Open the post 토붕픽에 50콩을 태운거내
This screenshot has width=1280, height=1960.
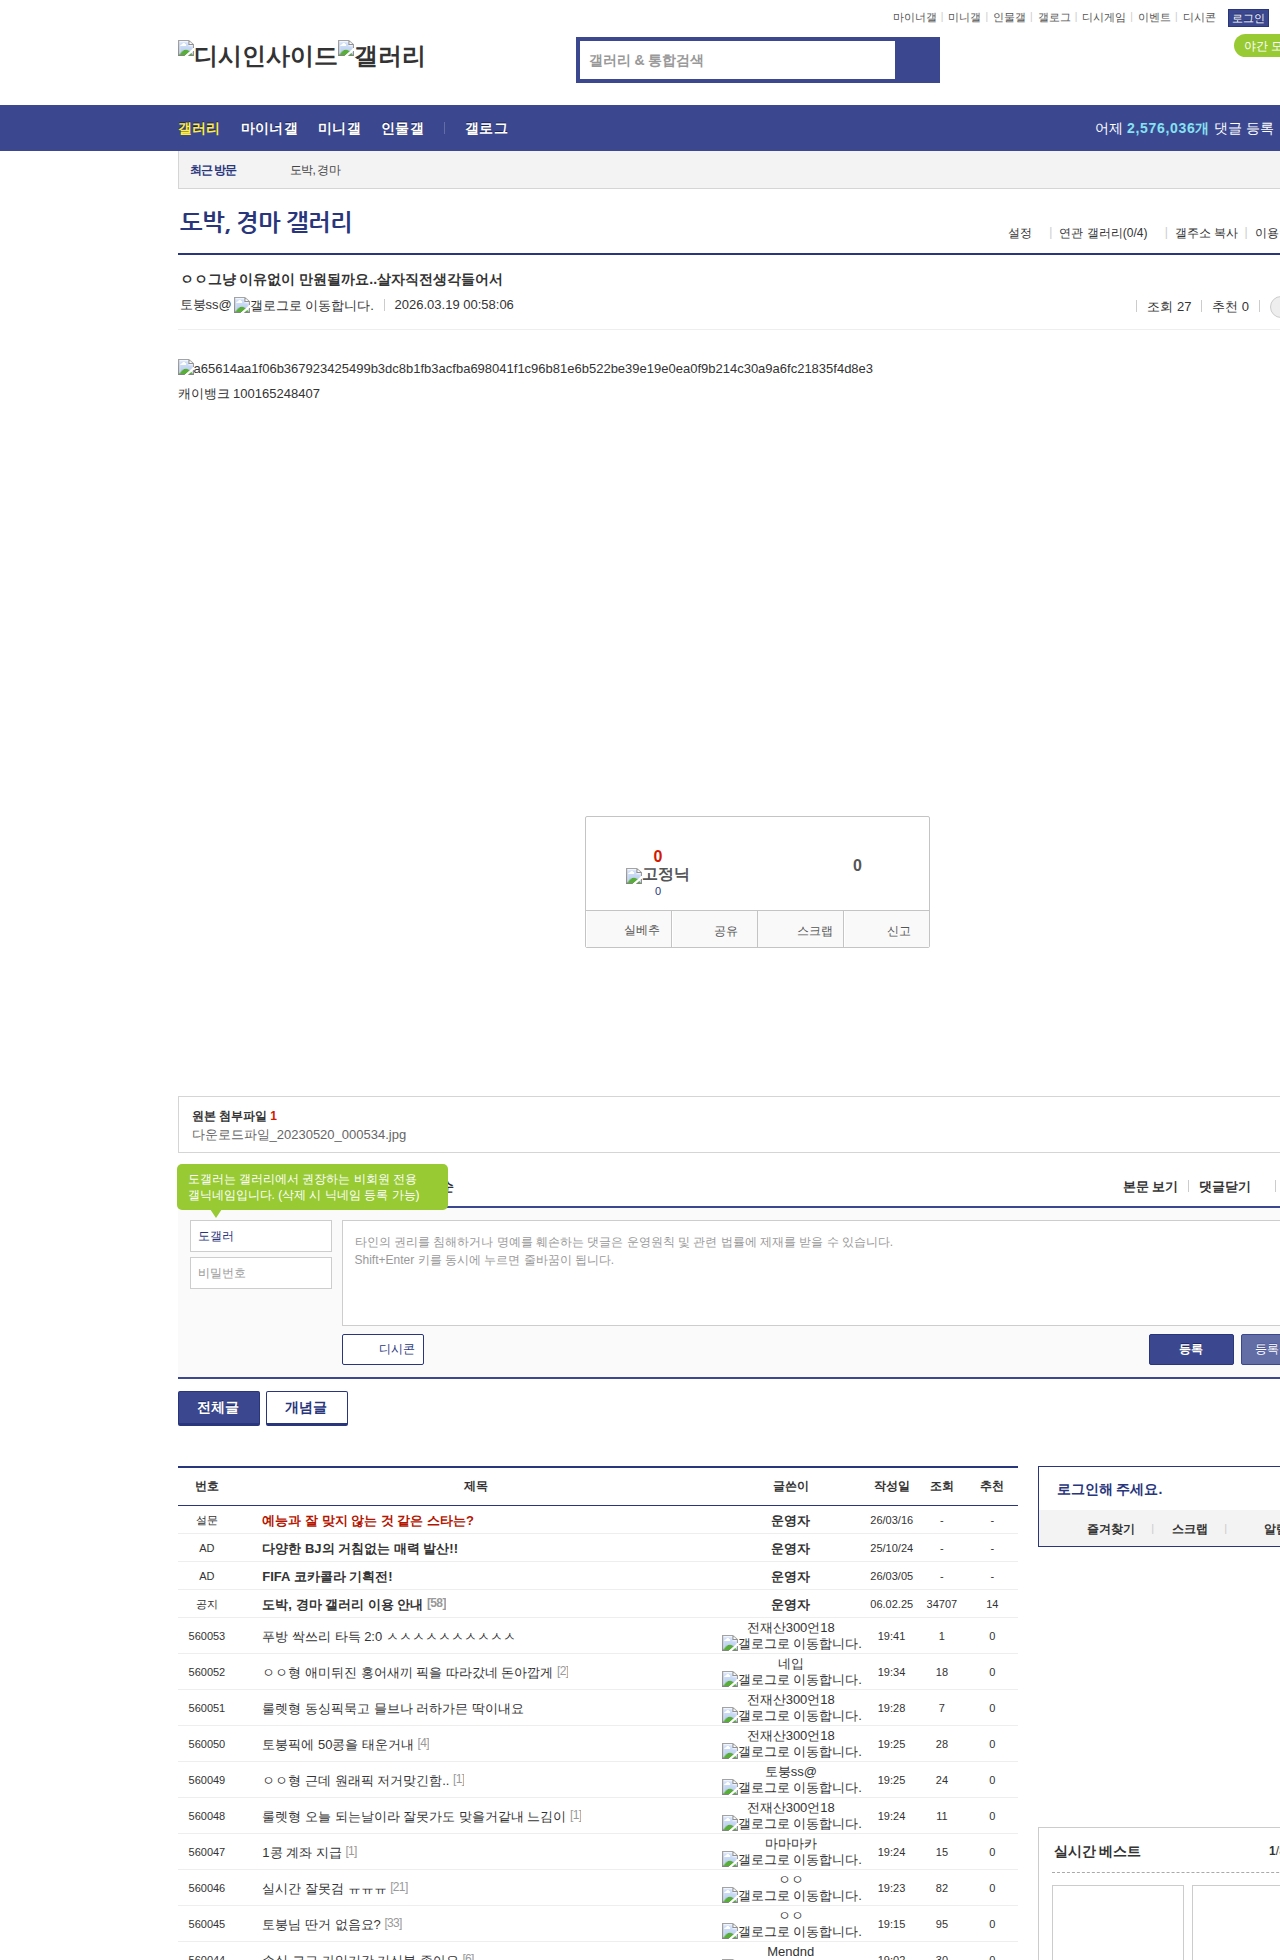338,1745
